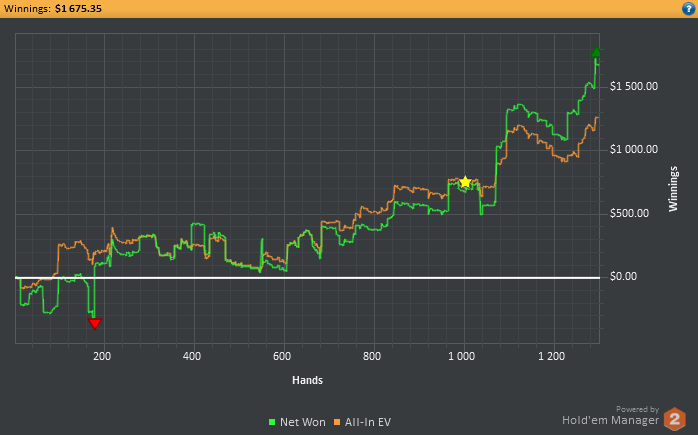Screen dimensions: 698x435
Task: Click the $1 500.00 y-axis label
Action: tap(634, 86)
